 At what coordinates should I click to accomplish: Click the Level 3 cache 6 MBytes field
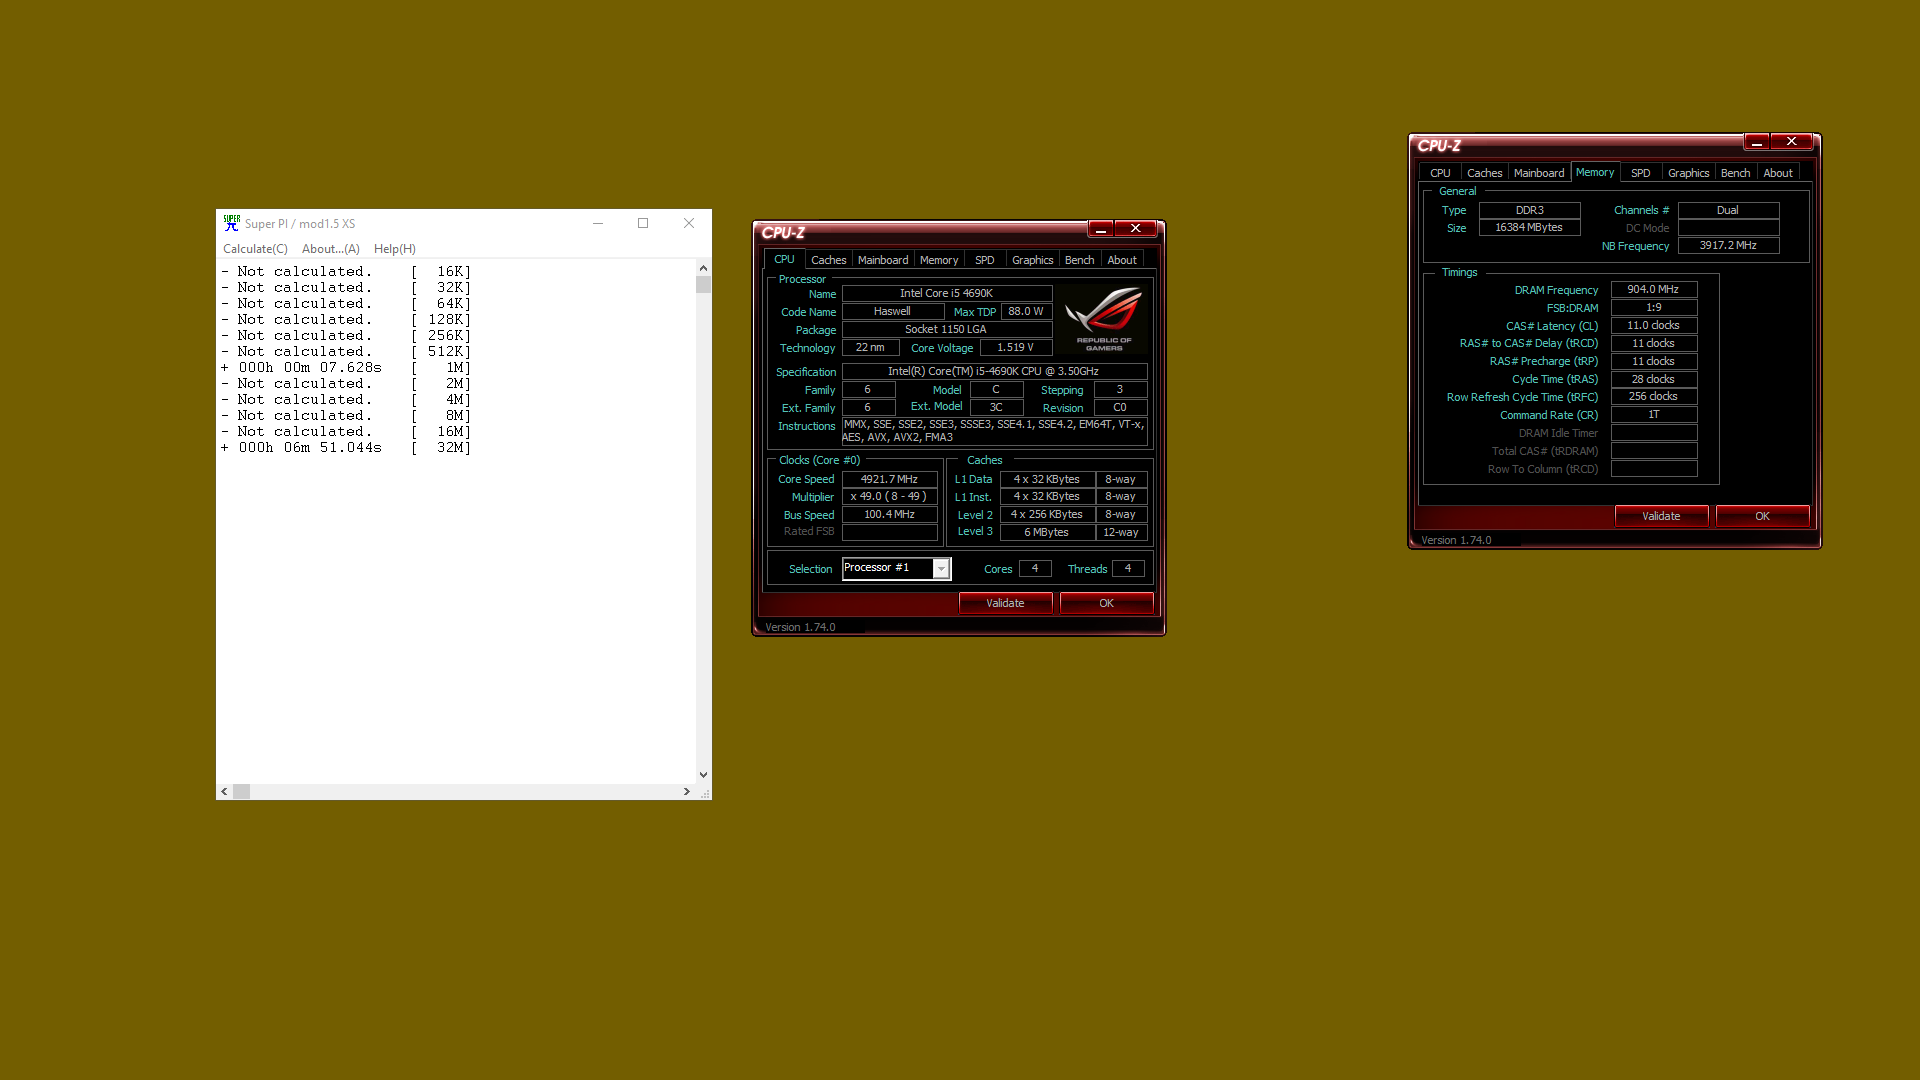click(1047, 533)
